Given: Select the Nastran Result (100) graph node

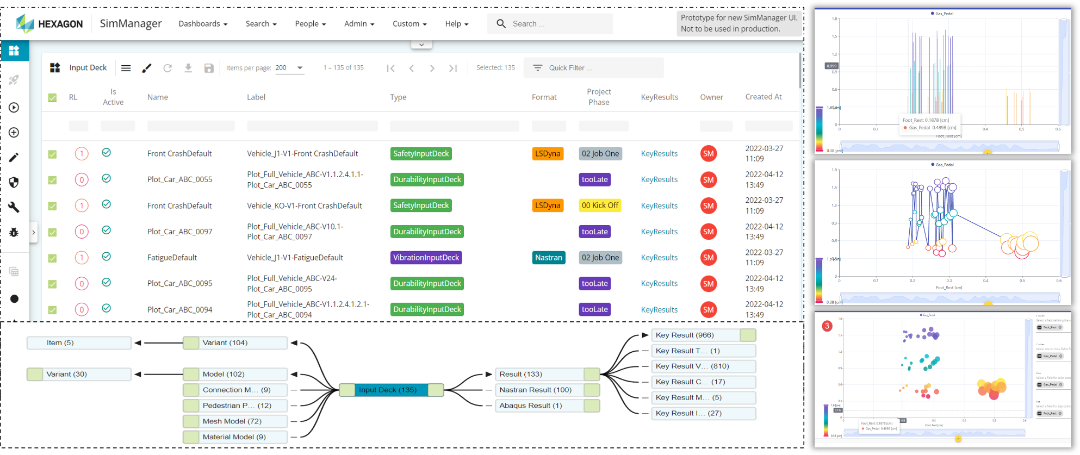Looking at the screenshot, I should (548, 390).
